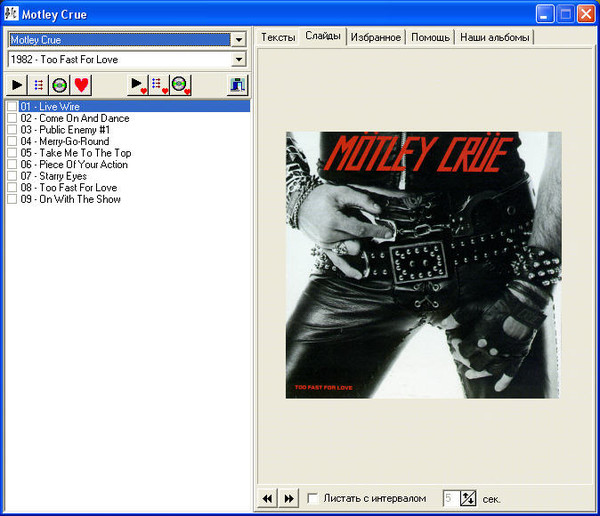Open the Наши альбомы tab
Screen dimensions: 600x516
(494, 38)
